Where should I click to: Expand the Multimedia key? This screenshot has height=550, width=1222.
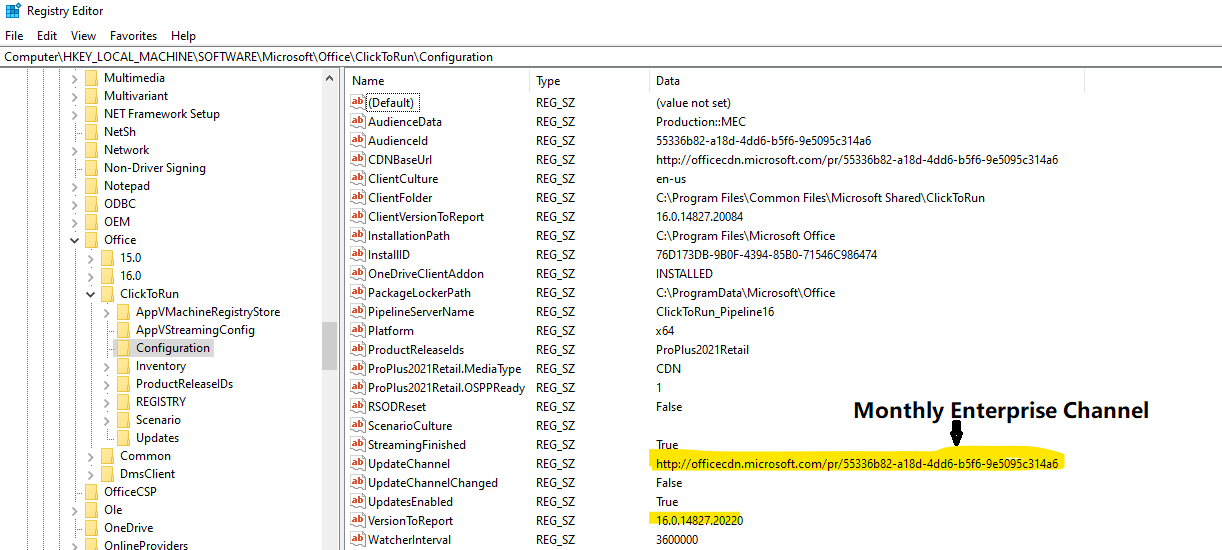(75, 78)
